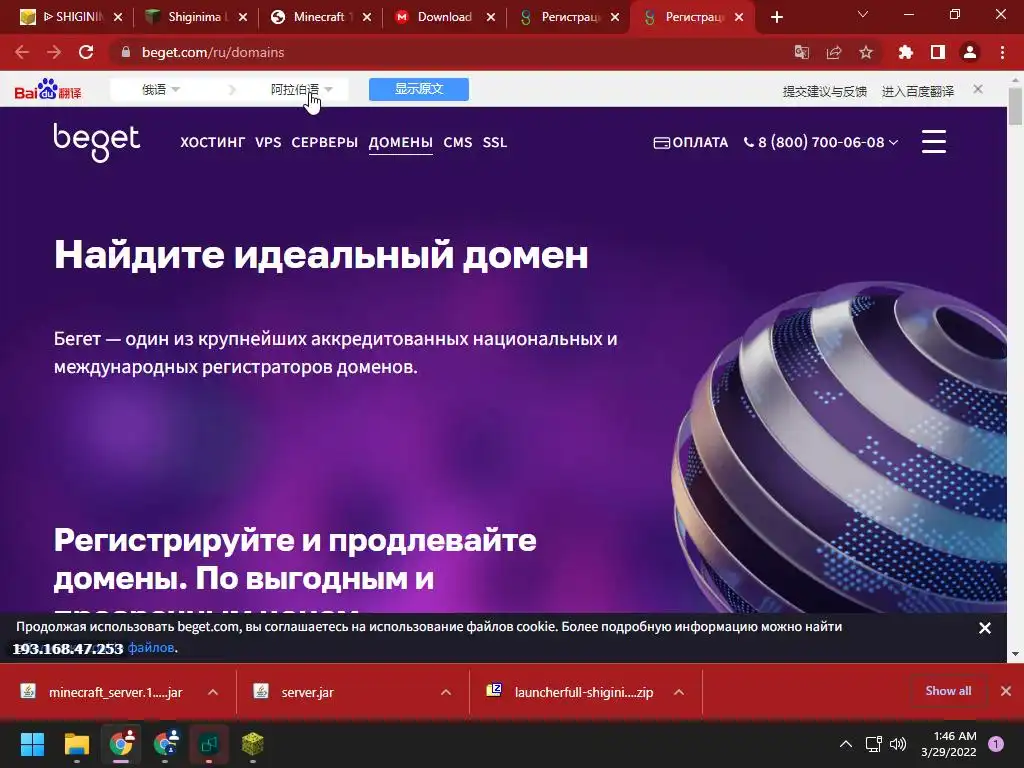This screenshot has height=768, width=1024.
Task: Dismiss the cookie notice banner
Action: 985,628
